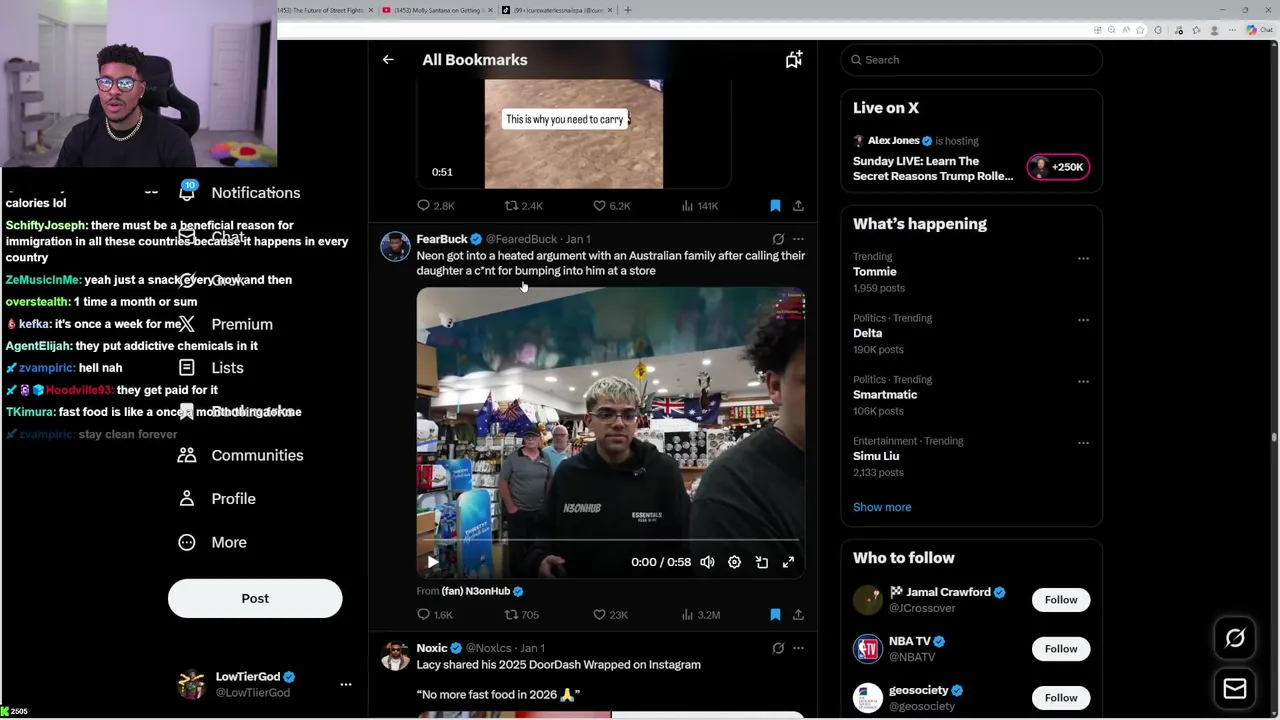Switch to Molly Santana YouTube tab
This screenshot has height=720, width=1280.
click(x=437, y=10)
